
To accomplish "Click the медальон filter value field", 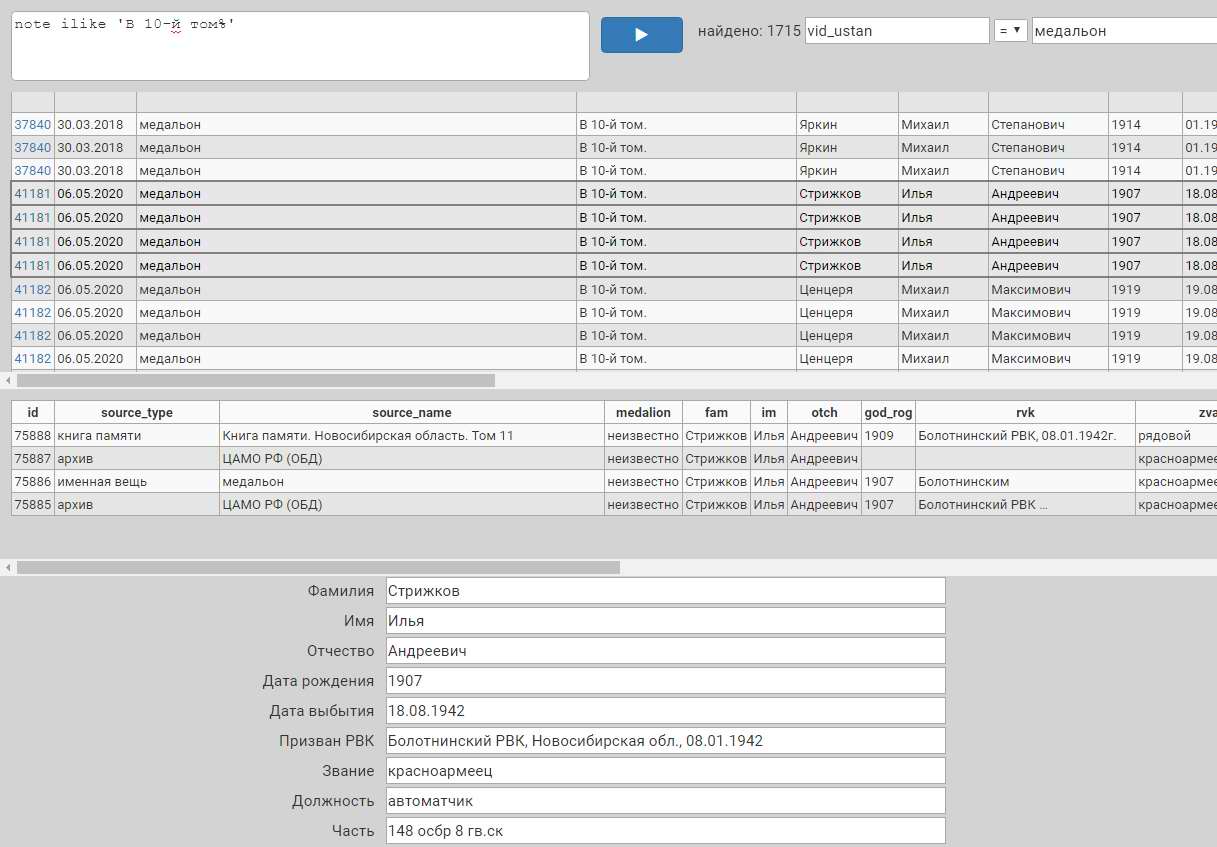I will (x=1122, y=31).
